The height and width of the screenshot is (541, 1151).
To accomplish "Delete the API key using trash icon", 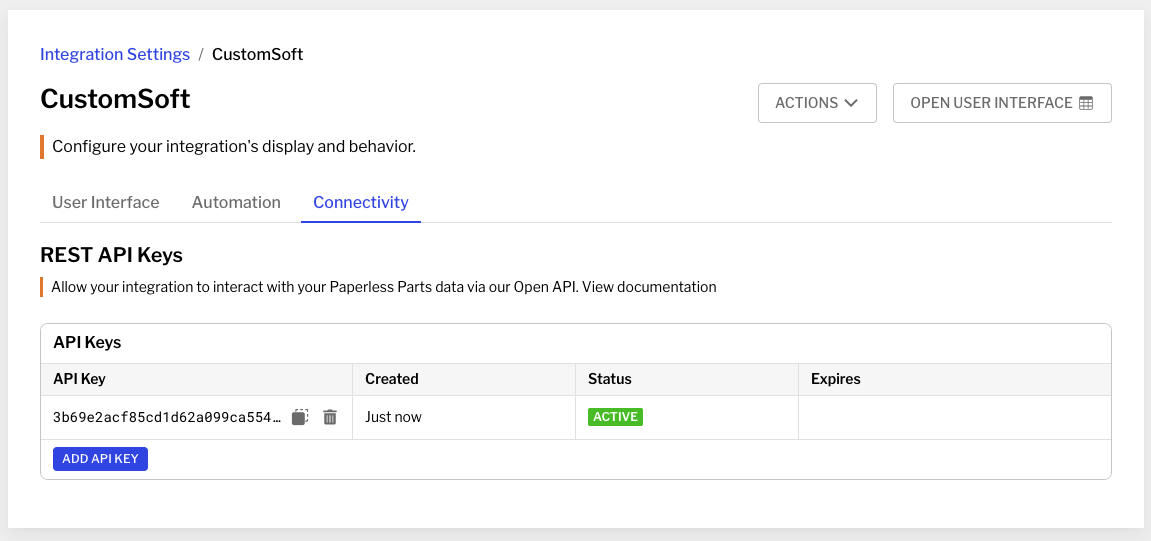I will point(330,417).
